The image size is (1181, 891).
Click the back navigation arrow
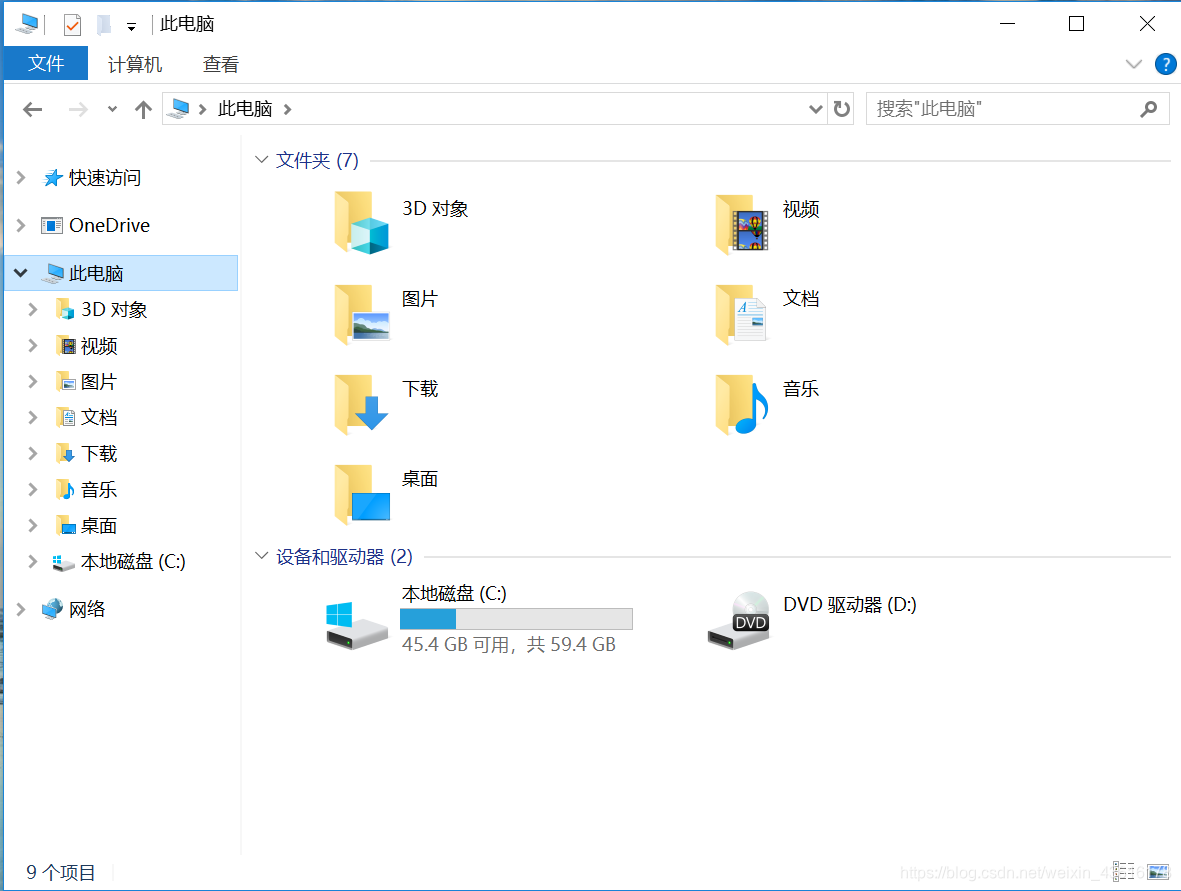tap(32, 110)
